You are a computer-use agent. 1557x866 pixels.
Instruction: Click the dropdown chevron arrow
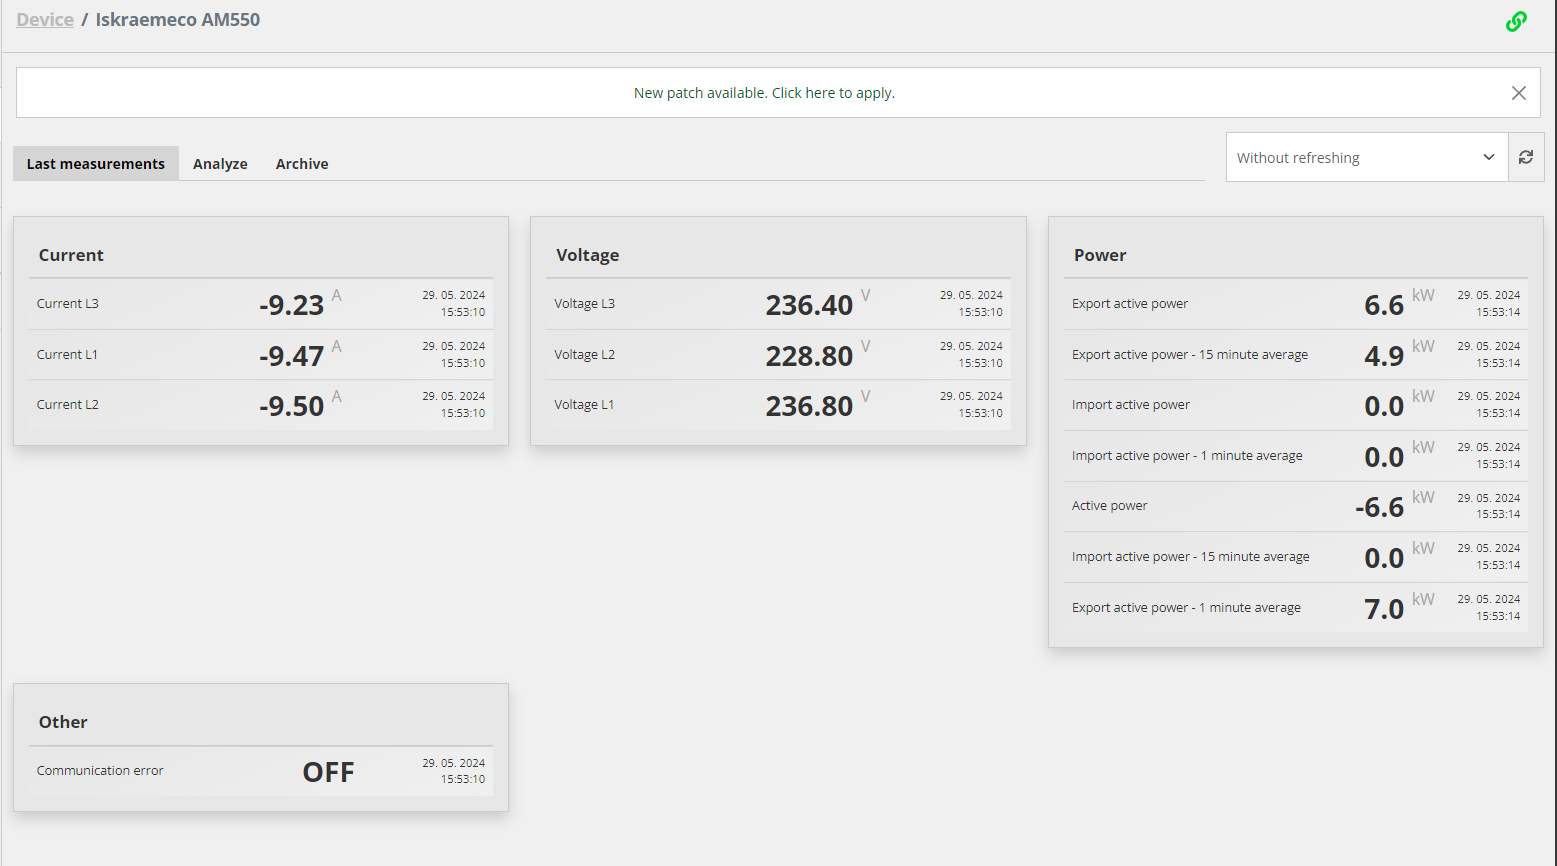click(1489, 157)
